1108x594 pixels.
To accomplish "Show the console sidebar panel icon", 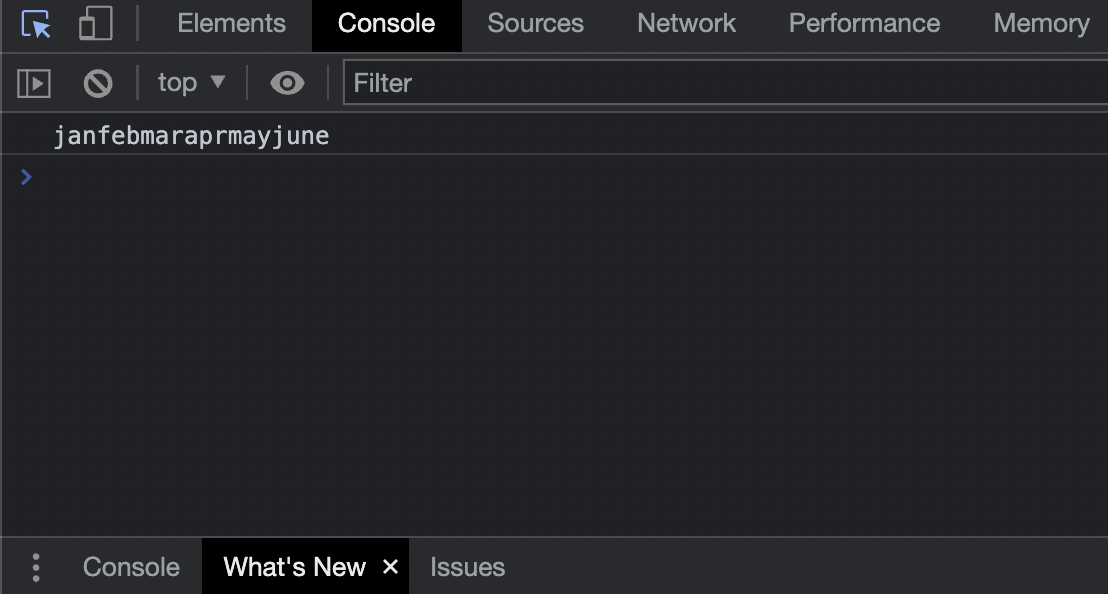I will point(33,83).
